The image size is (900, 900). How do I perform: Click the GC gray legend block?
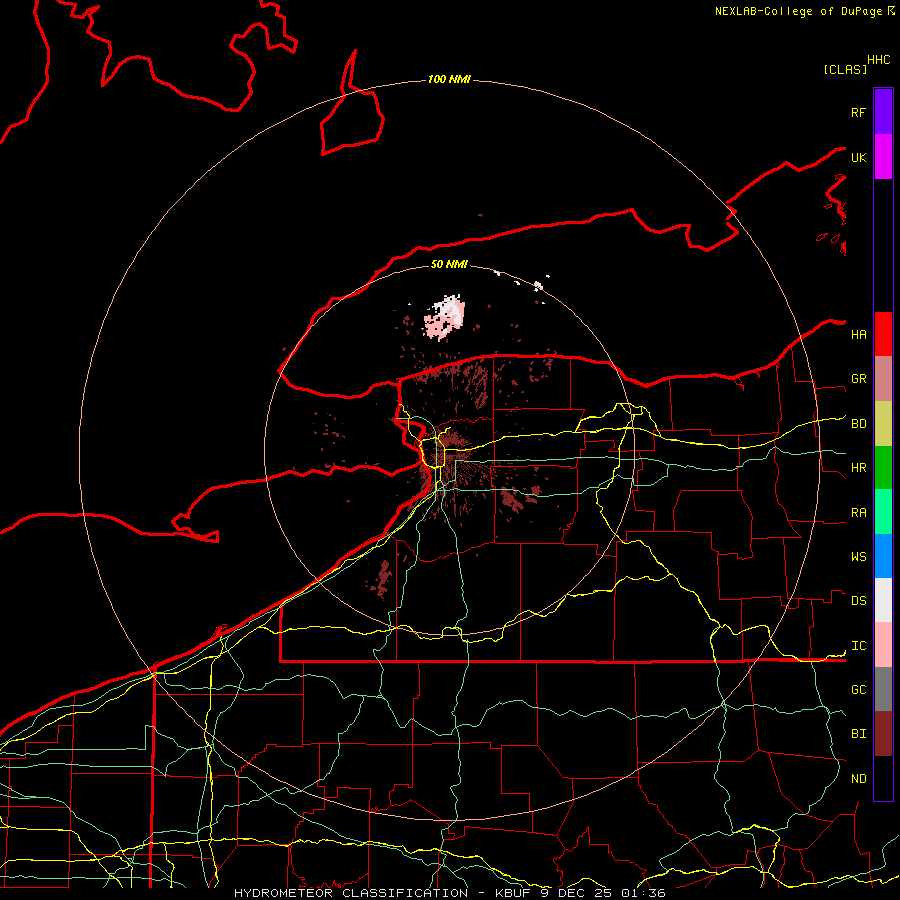click(x=883, y=689)
